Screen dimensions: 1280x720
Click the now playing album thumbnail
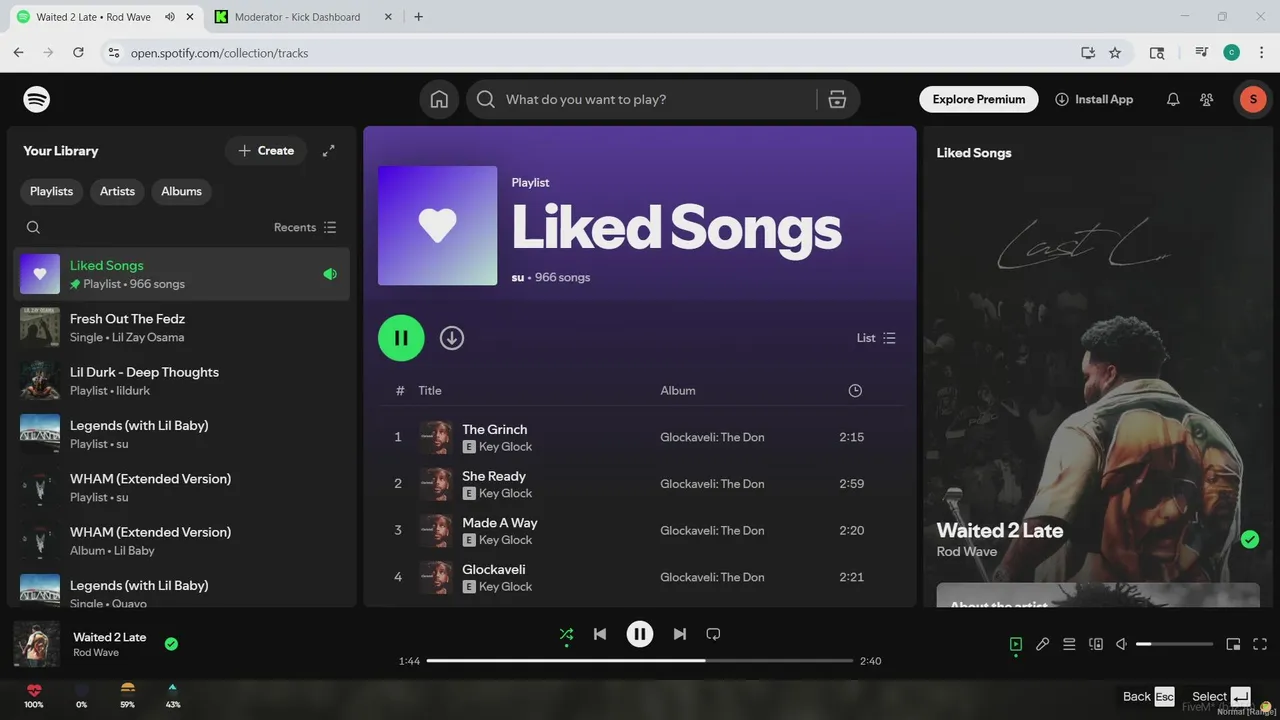click(36, 644)
